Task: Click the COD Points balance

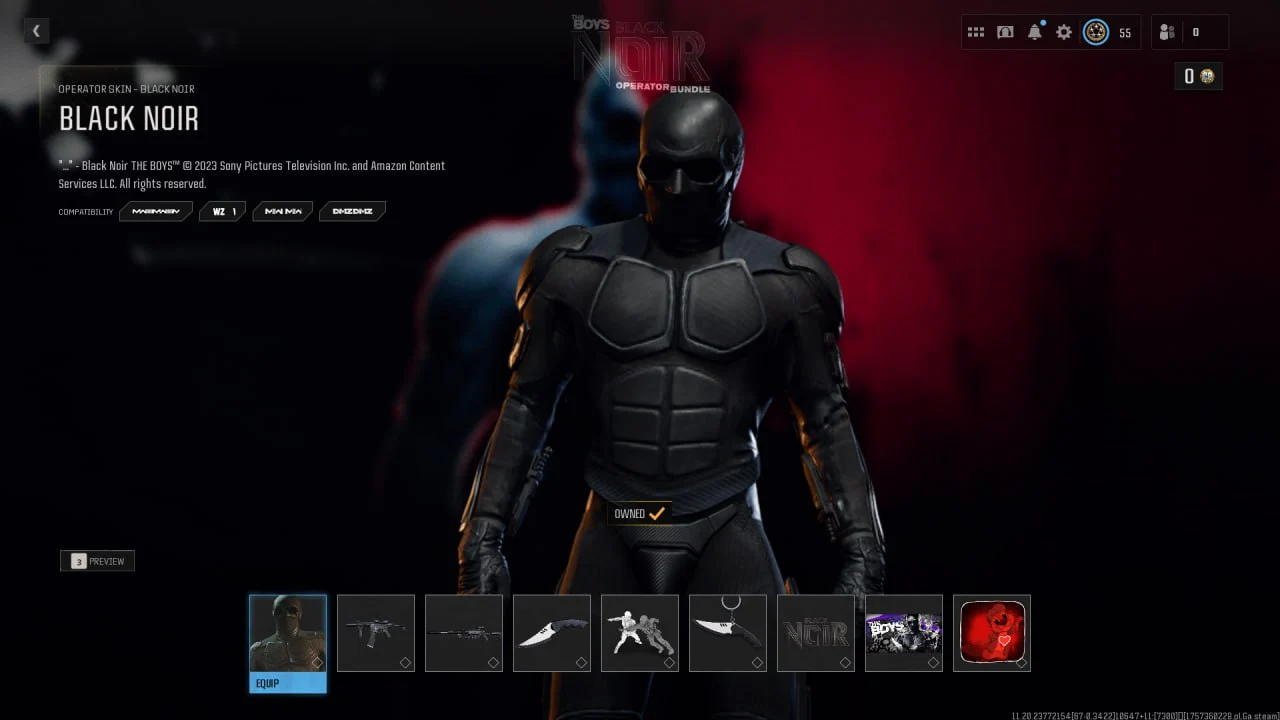Action: point(1198,76)
